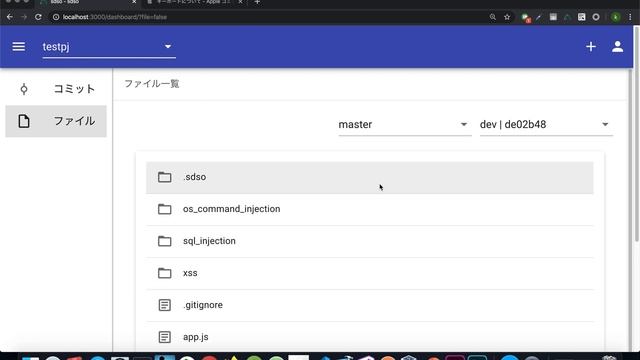The image size is (640, 360).
Task: Switch to the second browser tab
Action: pos(195,2)
